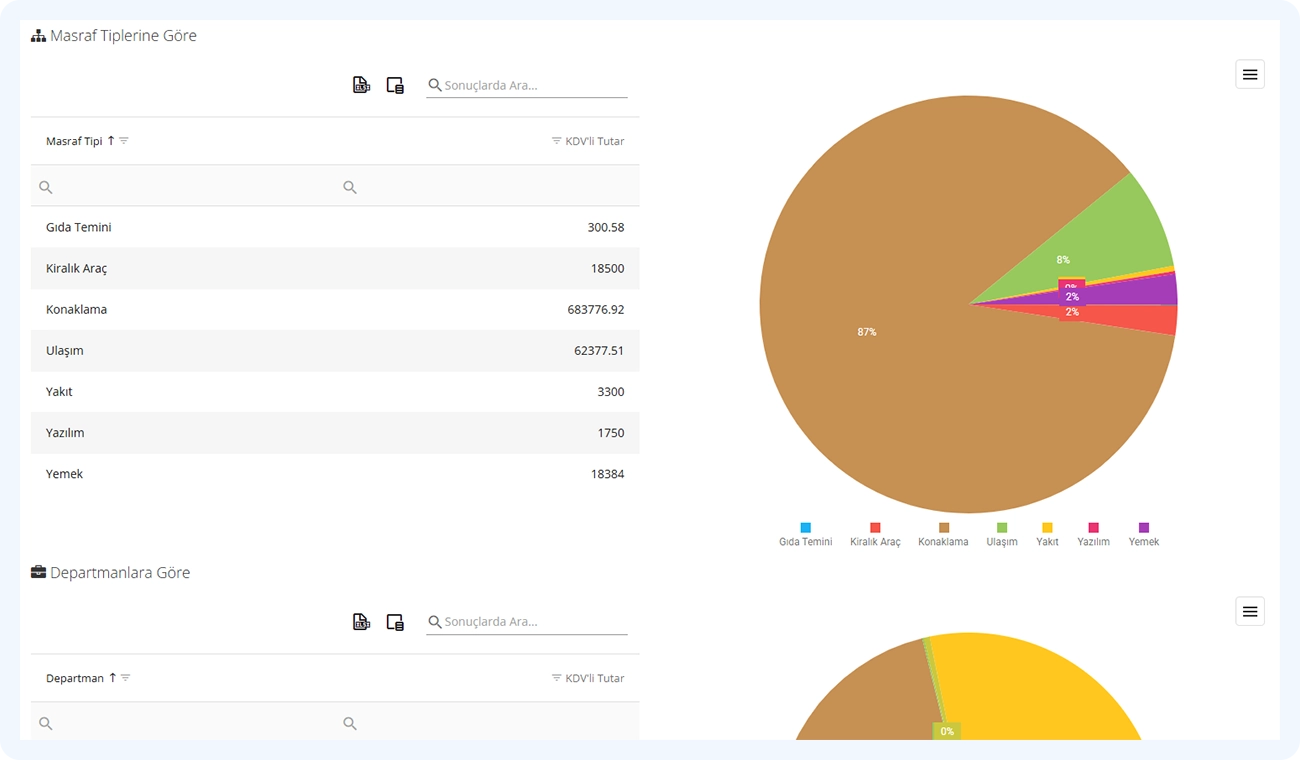Click search icon in Departman filter row
Screen dimensions: 1300x760
46,723
